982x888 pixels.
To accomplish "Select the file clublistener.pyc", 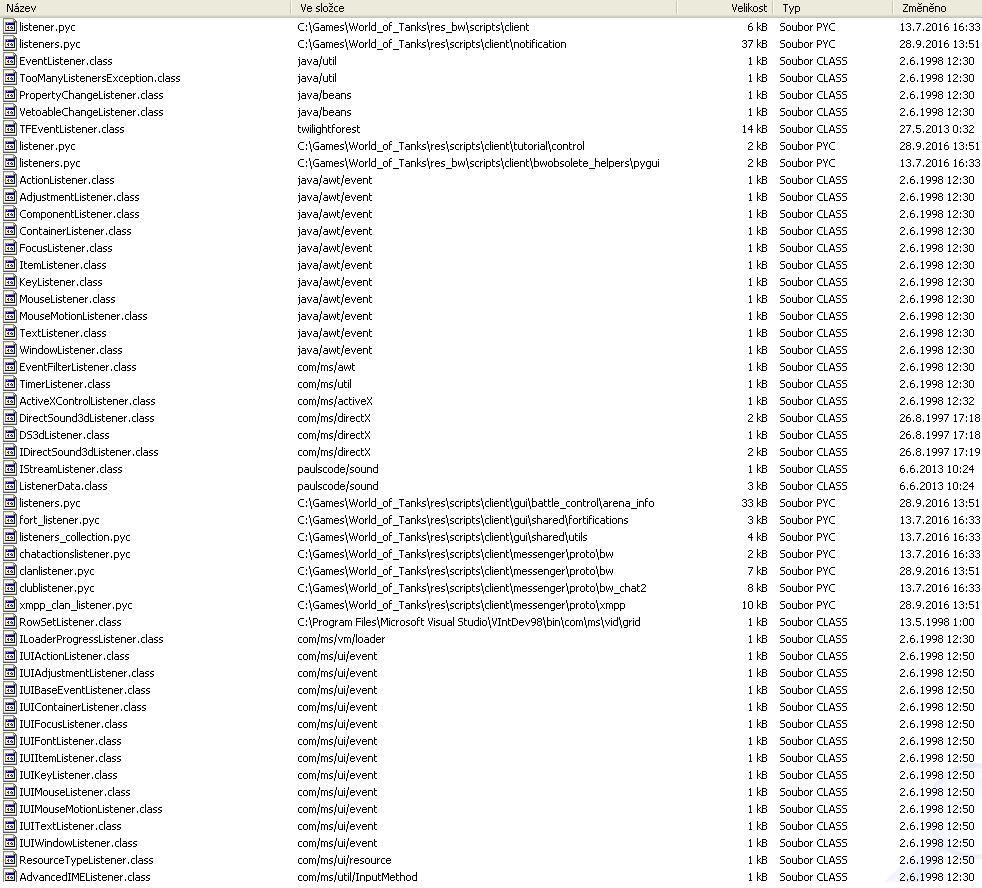I will (56, 587).
